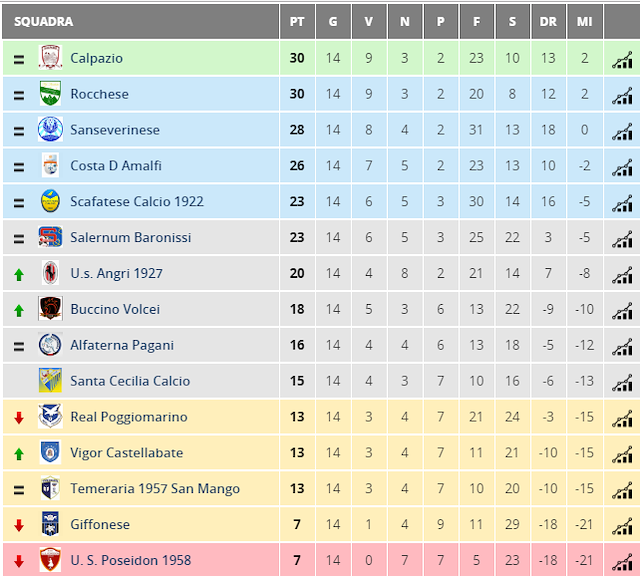Open the Alfaterna Pagani team link
The height and width of the screenshot is (576, 640).
click(x=122, y=345)
